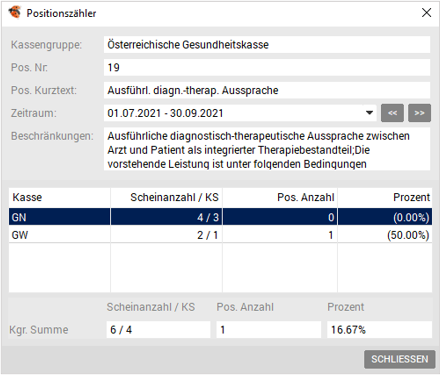
Task: Click into the Beschränkungen text area
Action: click(267, 149)
